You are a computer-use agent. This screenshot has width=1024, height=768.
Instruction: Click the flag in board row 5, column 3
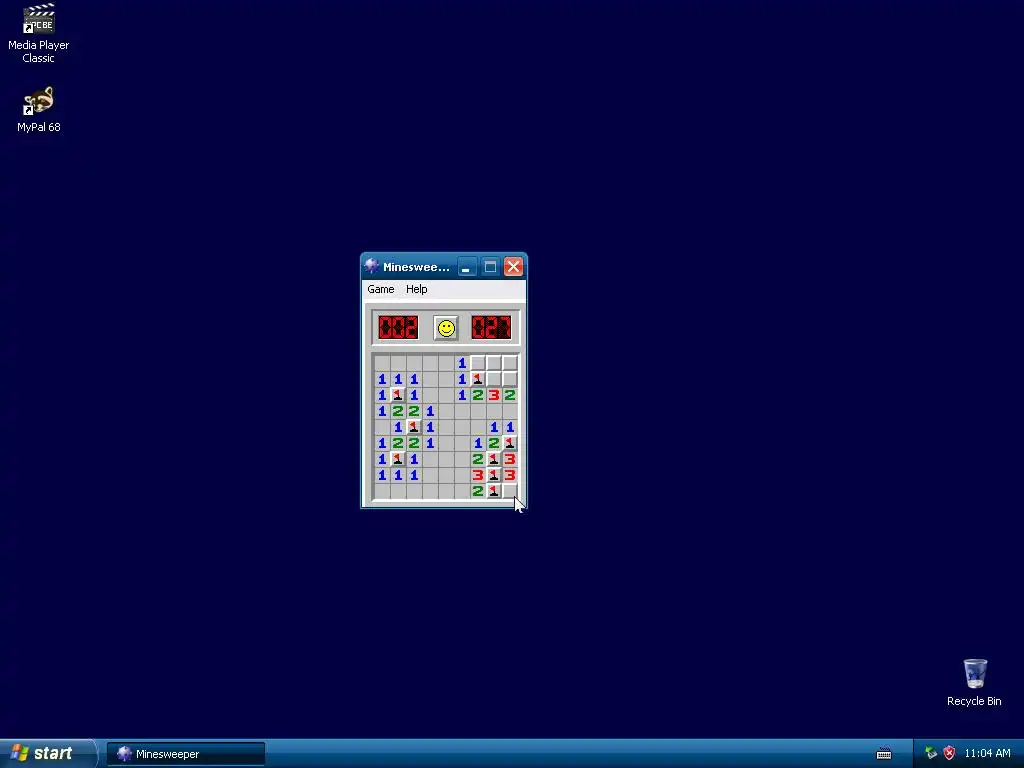[414, 427]
